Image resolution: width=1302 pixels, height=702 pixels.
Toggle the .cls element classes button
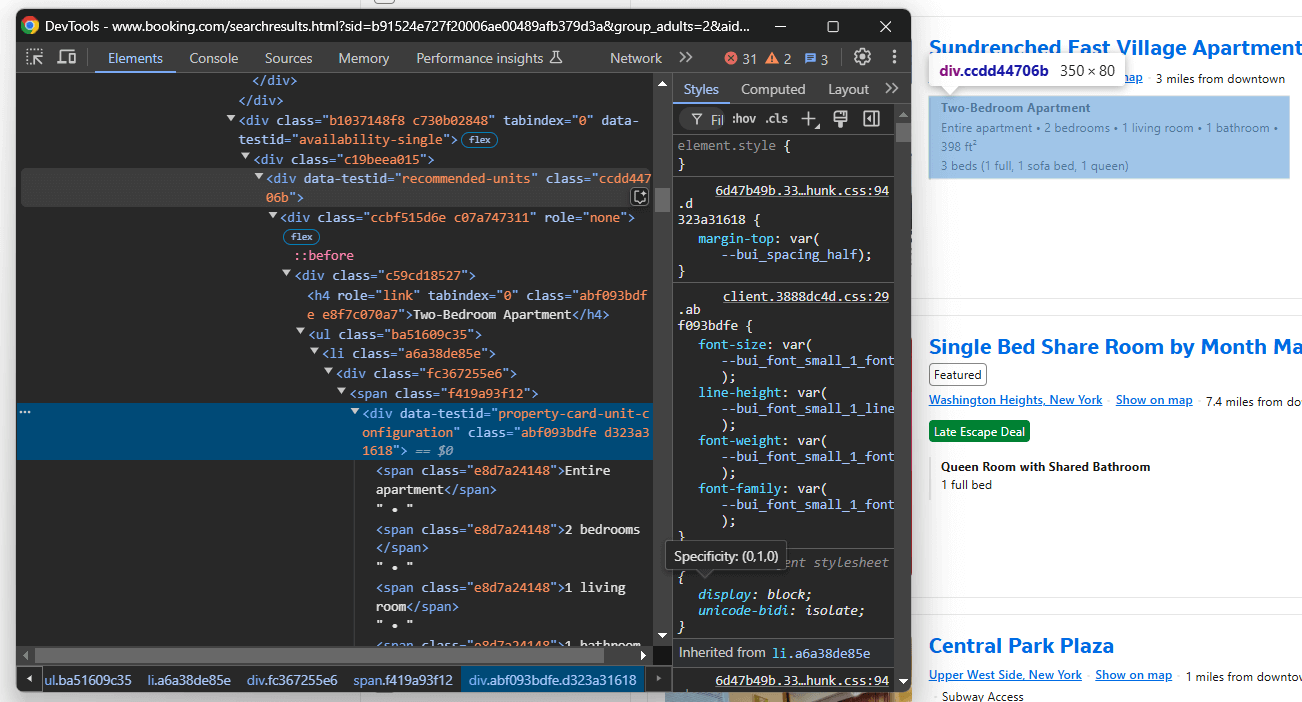777,119
